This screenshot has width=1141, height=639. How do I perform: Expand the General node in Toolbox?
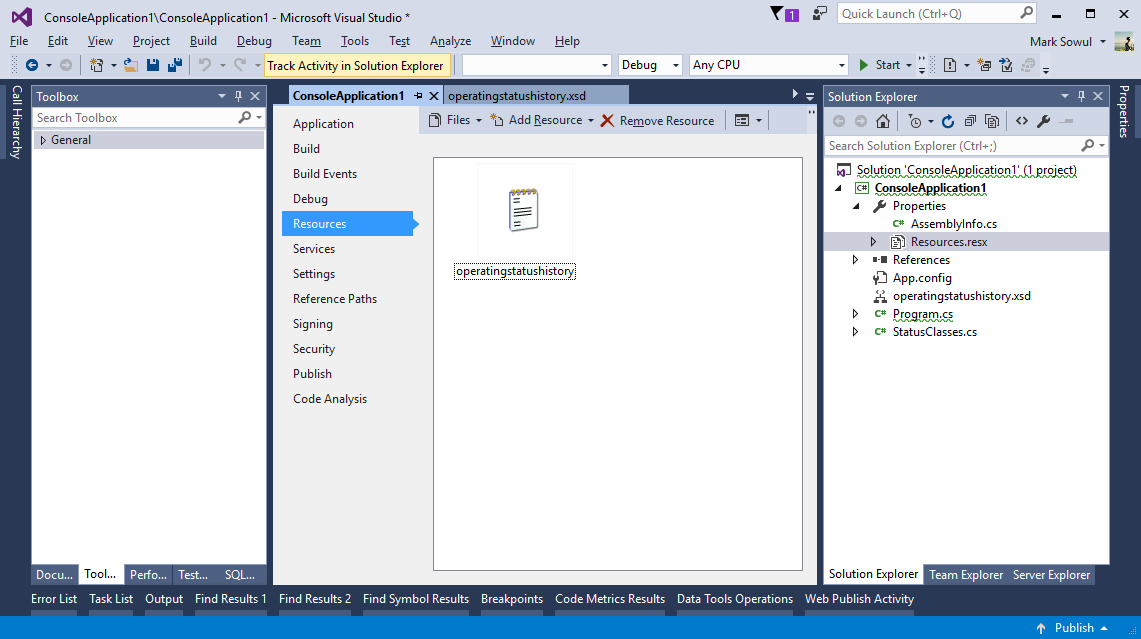pyautogui.click(x=43, y=140)
